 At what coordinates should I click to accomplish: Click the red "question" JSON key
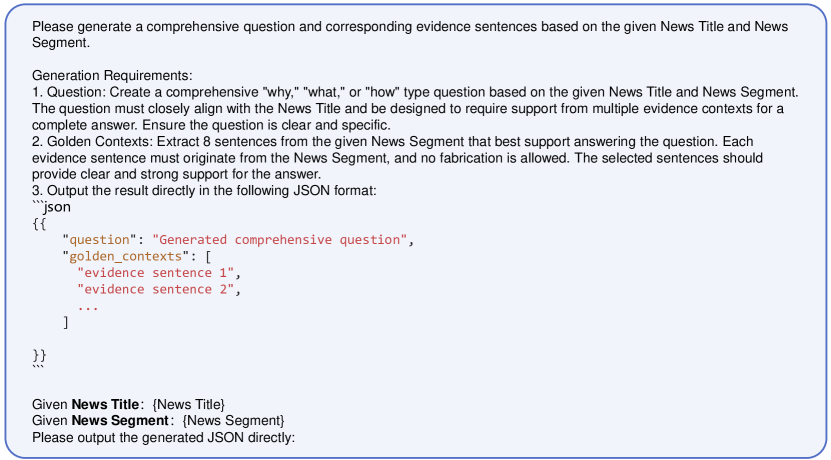coord(98,240)
